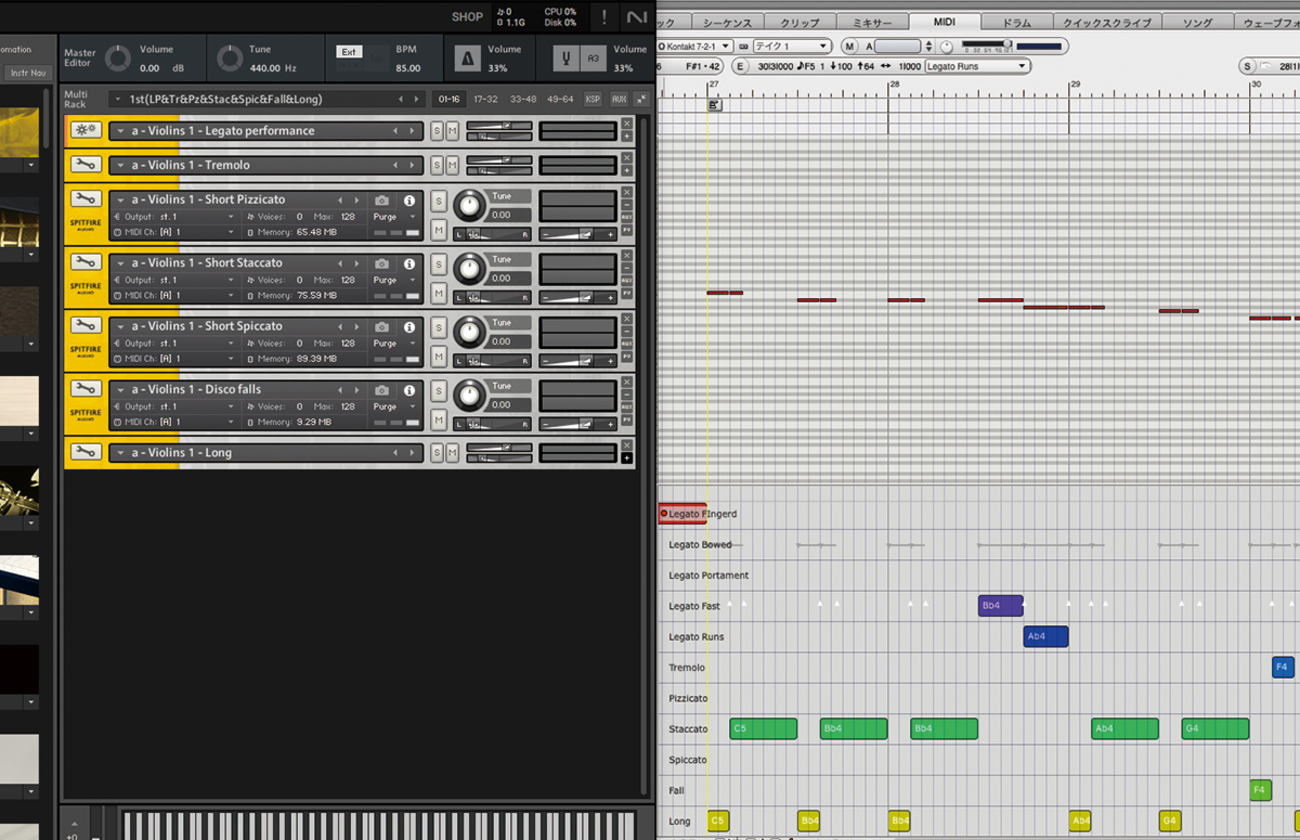Screen dimensions: 1300x840
Task: Open wrench editor for Violins 1 Tremolo
Action: (x=85, y=165)
